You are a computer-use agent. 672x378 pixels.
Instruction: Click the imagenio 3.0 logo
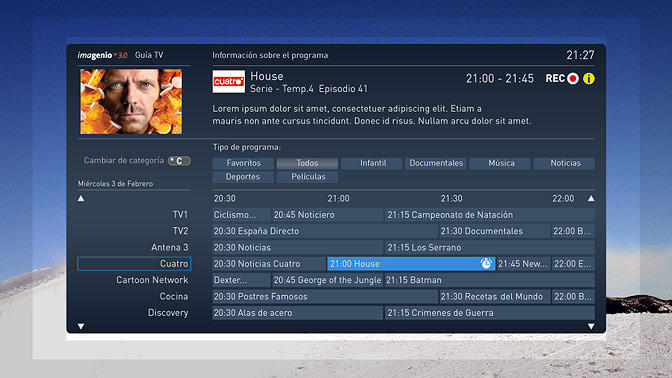(102, 55)
